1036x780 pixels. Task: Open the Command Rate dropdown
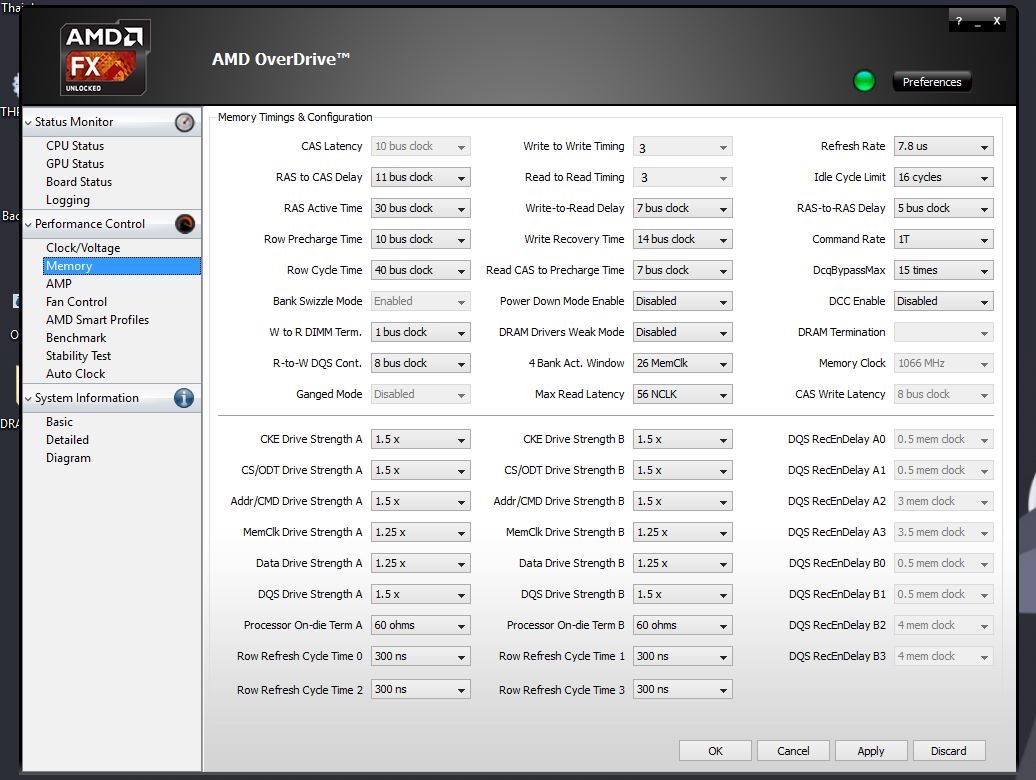click(x=944, y=239)
